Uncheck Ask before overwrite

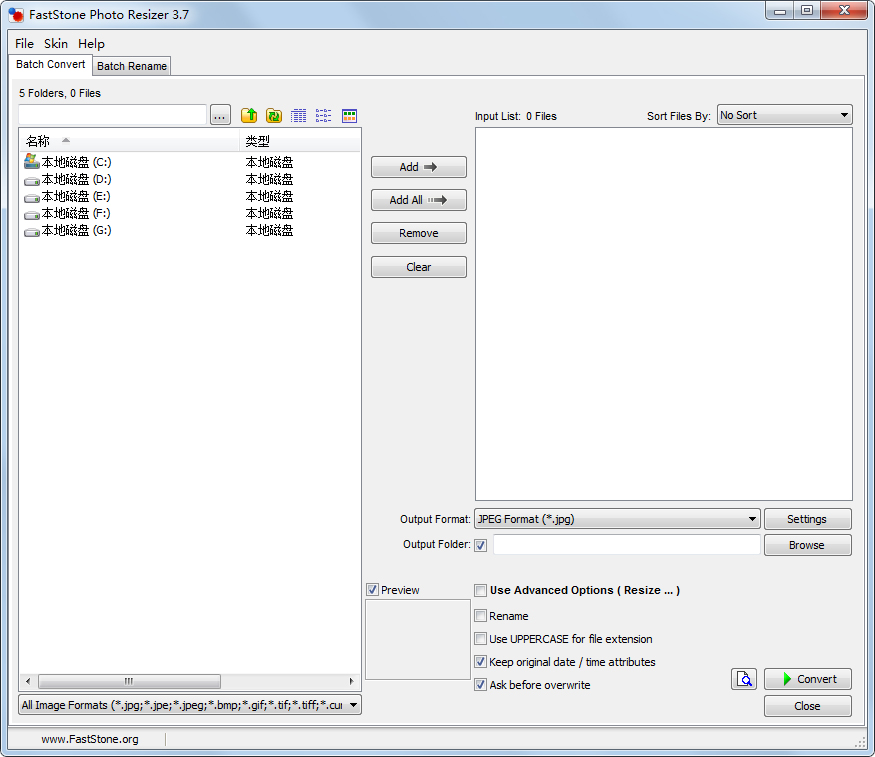pos(481,685)
